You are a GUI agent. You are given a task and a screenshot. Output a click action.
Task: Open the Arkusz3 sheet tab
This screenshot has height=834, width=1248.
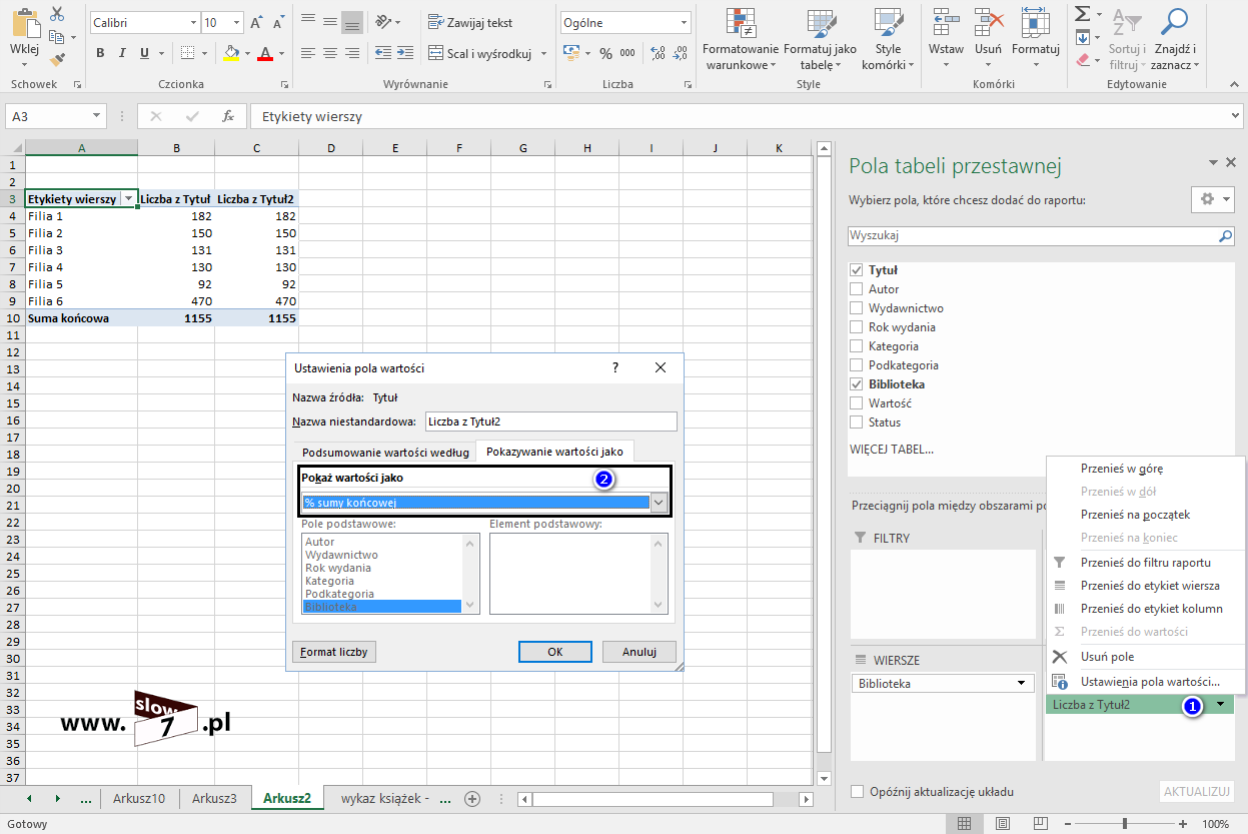tap(215, 798)
